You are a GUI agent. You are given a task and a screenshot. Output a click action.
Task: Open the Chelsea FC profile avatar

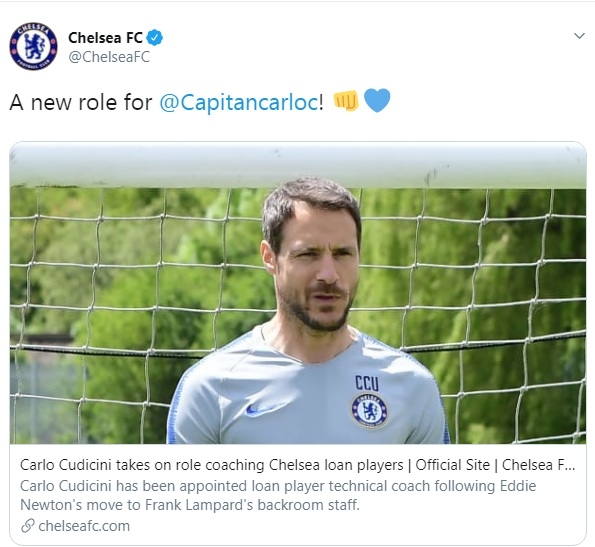pos(33,46)
